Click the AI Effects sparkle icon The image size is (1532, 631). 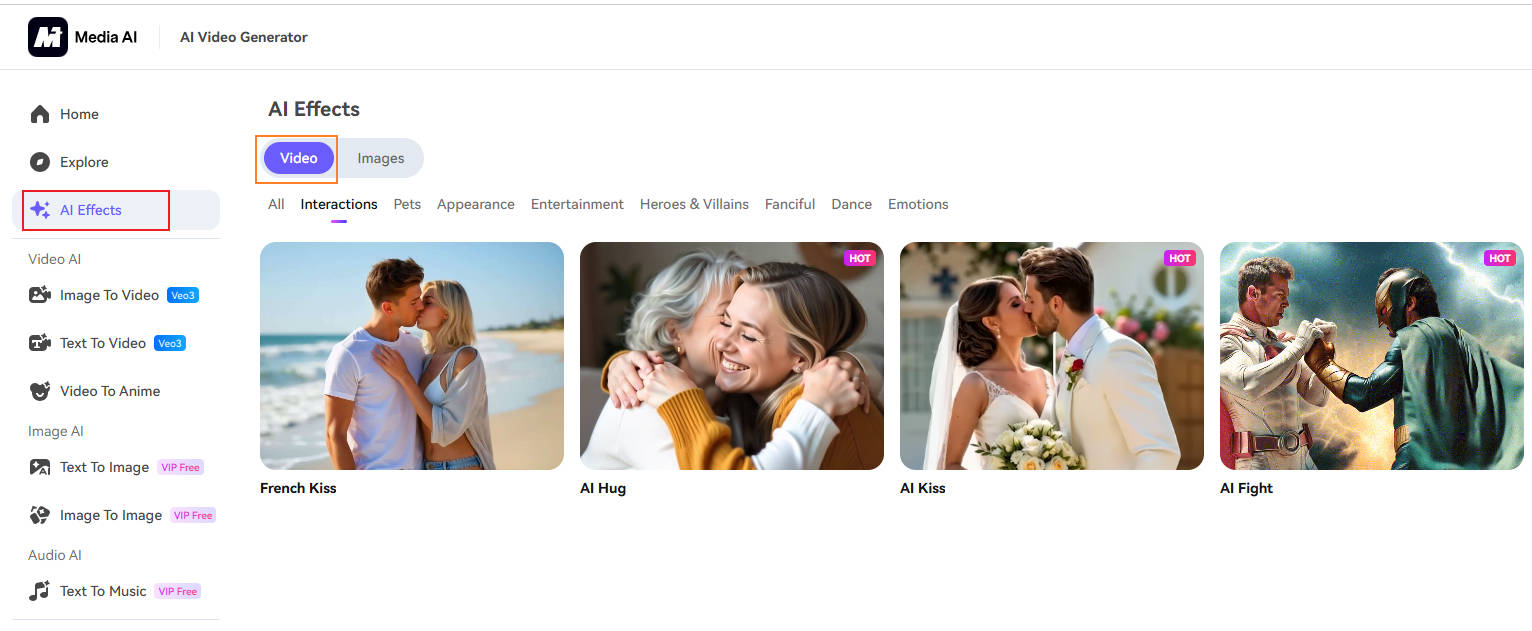(x=40, y=210)
